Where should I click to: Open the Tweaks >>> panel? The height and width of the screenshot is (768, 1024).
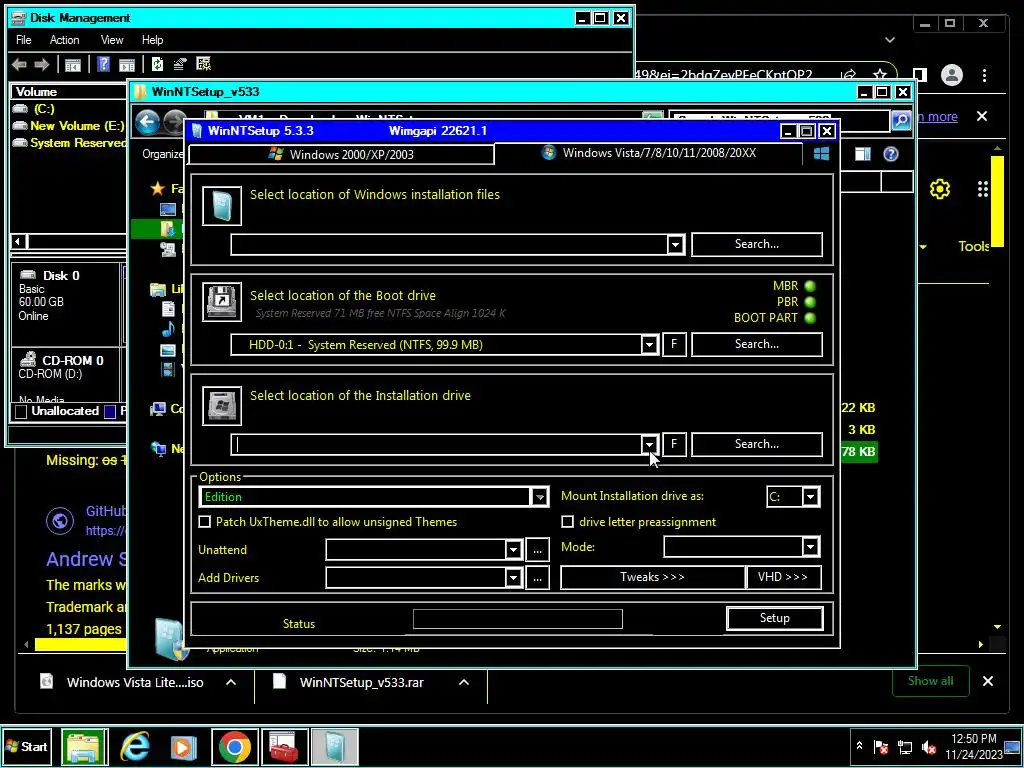pos(652,577)
